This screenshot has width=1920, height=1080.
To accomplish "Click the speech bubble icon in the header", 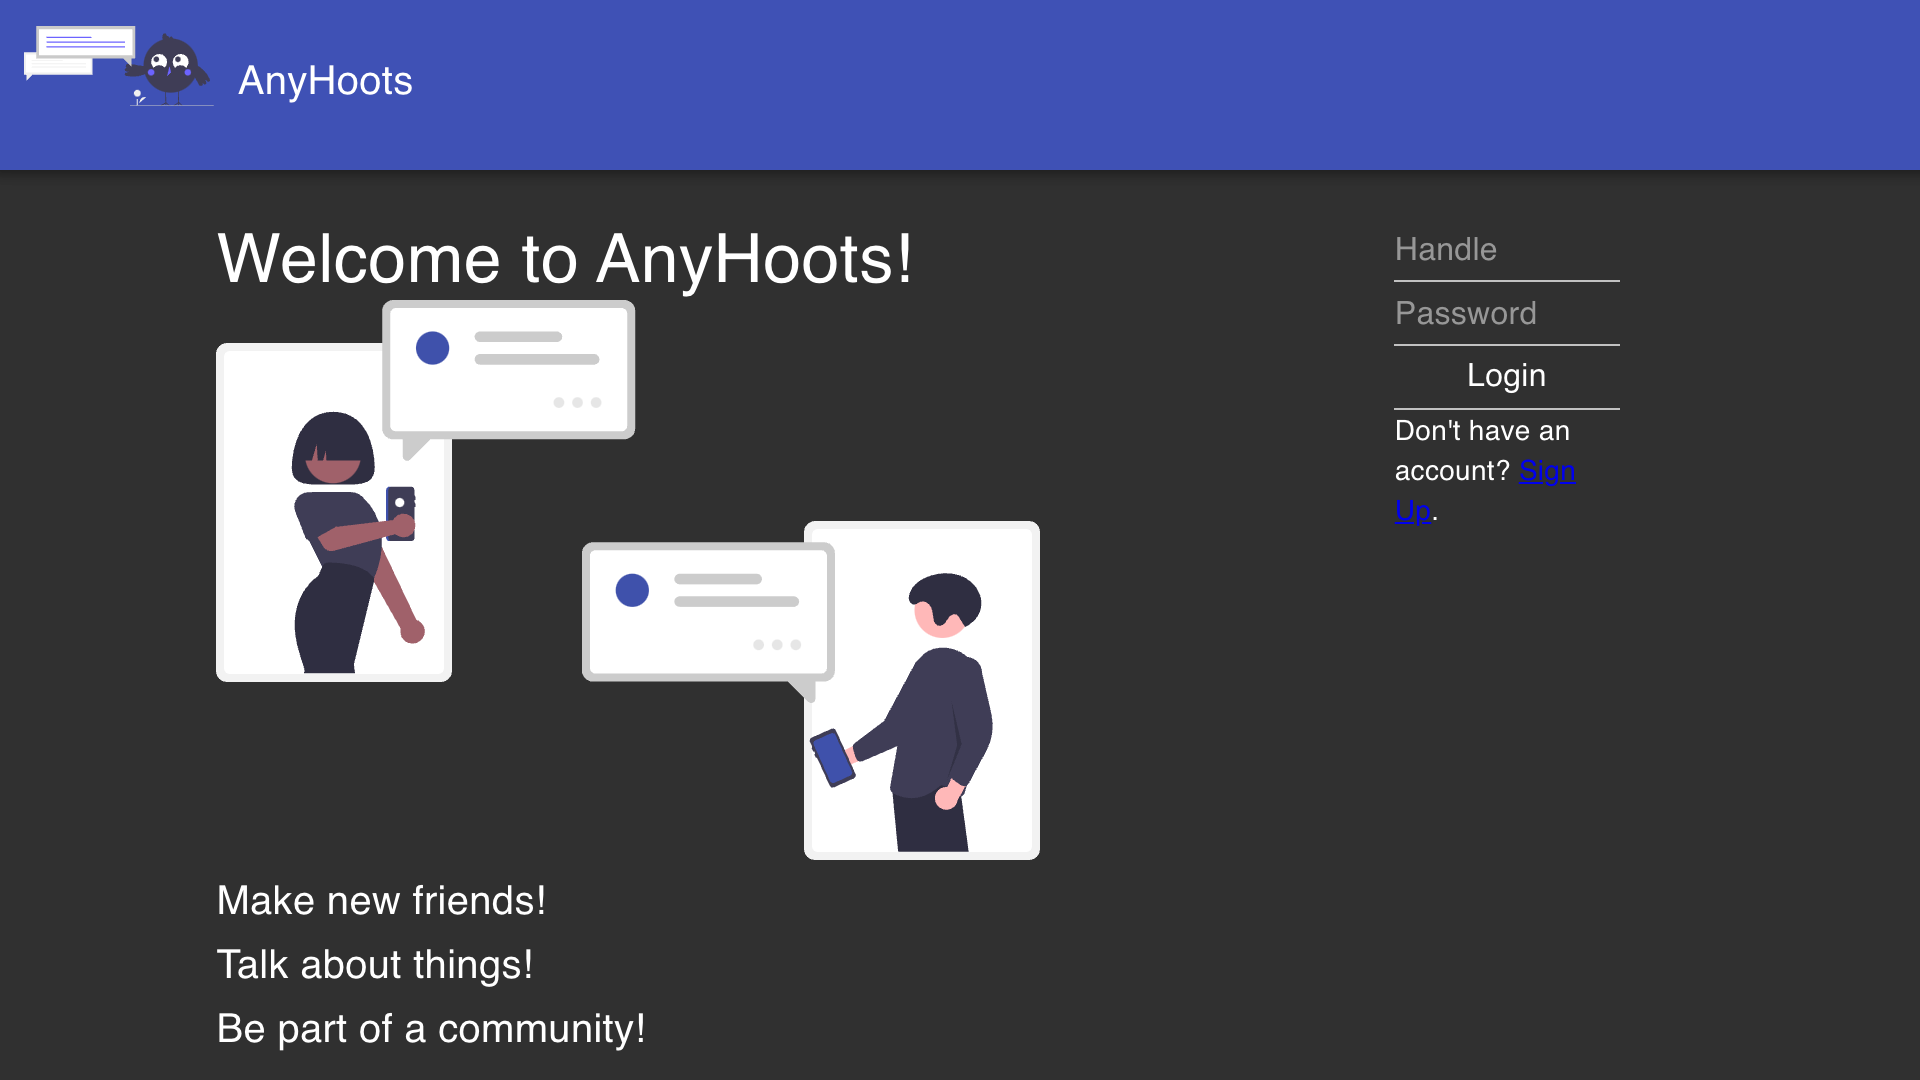I will [x=80, y=48].
